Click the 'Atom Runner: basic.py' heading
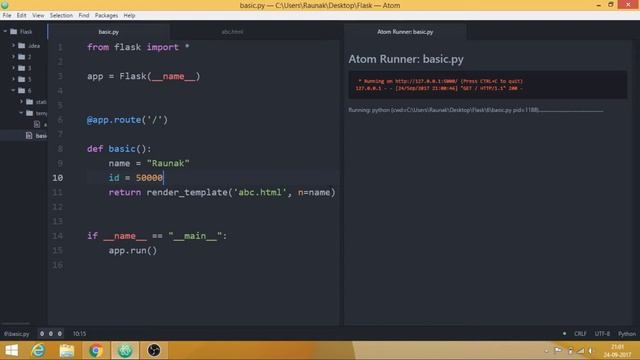 [x=406, y=59]
